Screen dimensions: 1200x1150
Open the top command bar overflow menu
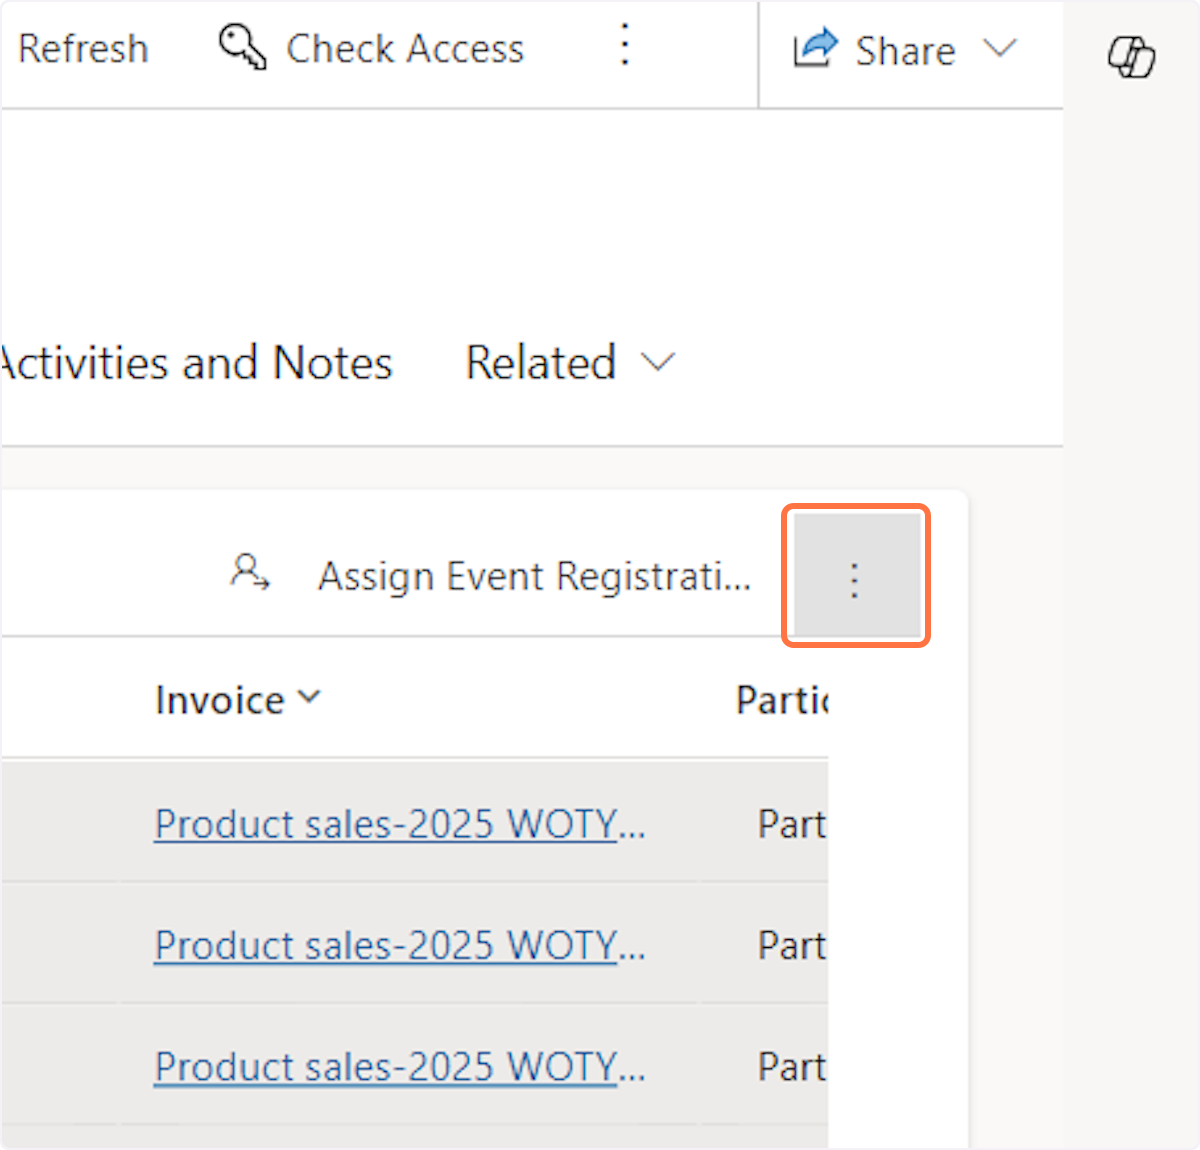point(625,46)
